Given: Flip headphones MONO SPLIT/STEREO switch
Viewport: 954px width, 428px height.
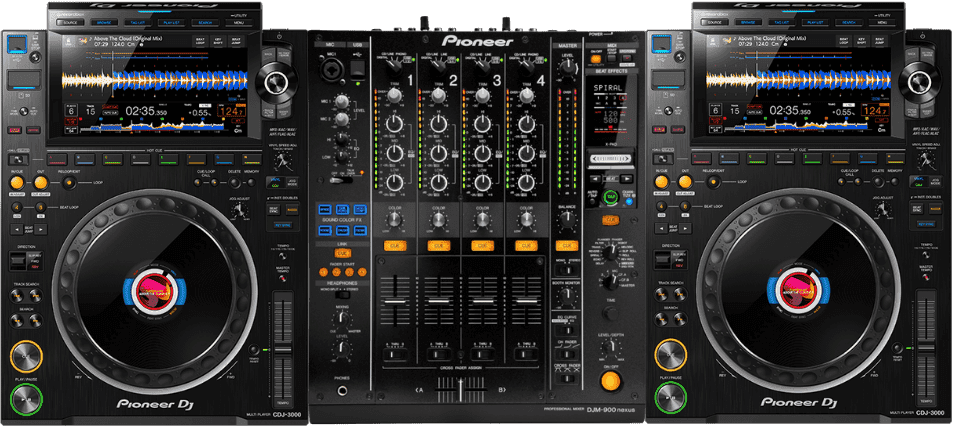Looking at the screenshot, I should click(x=342, y=297).
